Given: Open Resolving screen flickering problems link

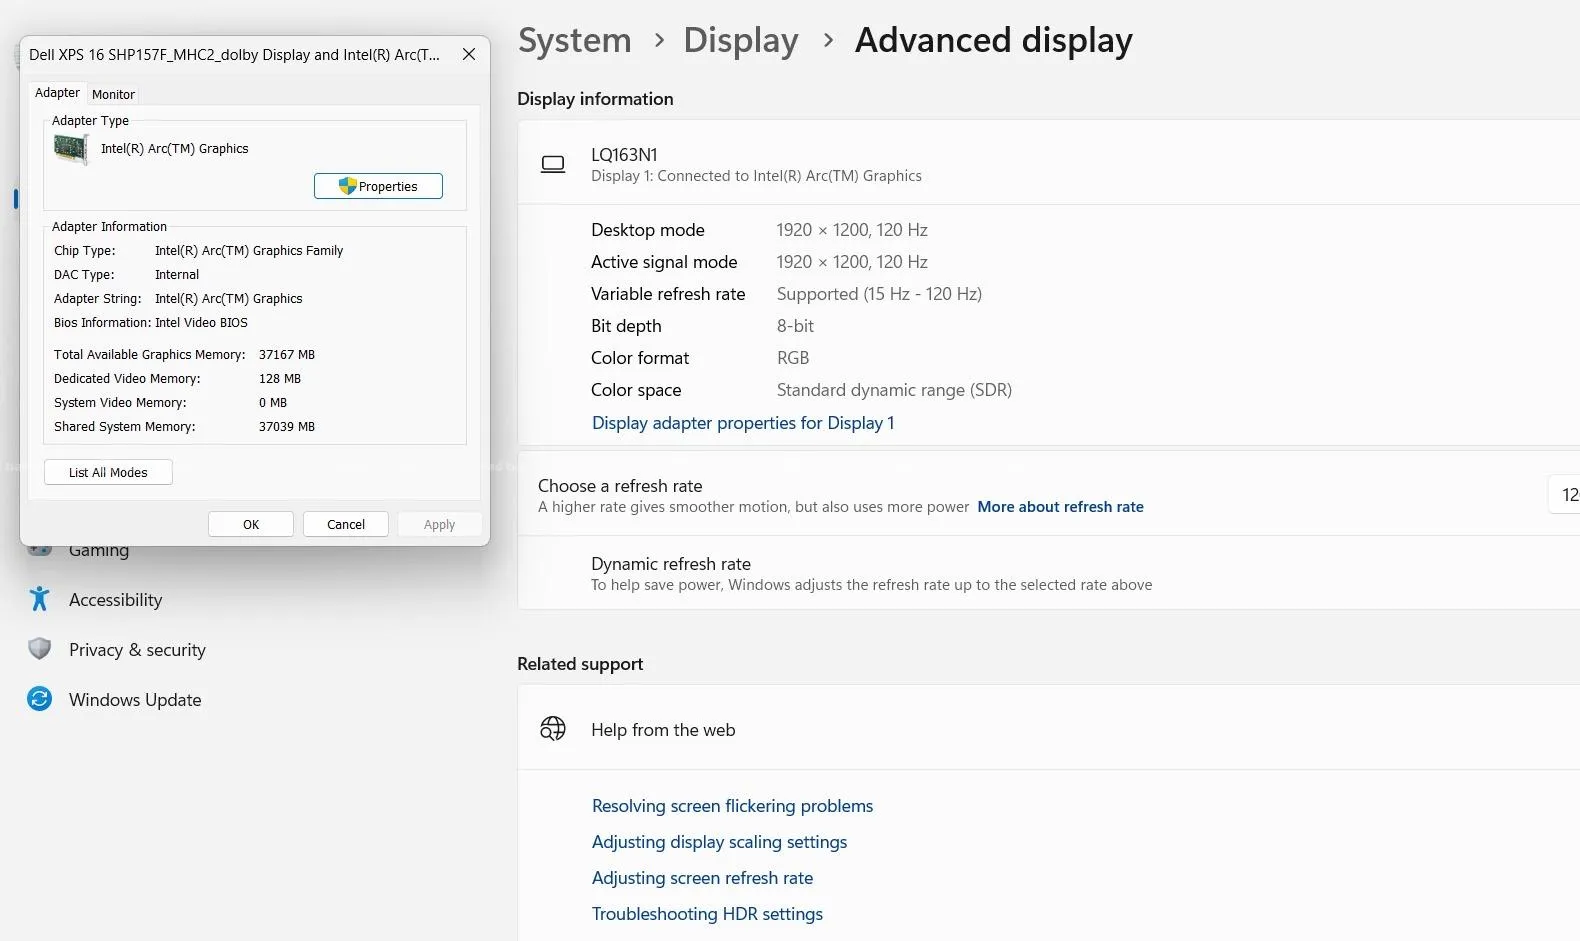Looking at the screenshot, I should coord(732,806).
